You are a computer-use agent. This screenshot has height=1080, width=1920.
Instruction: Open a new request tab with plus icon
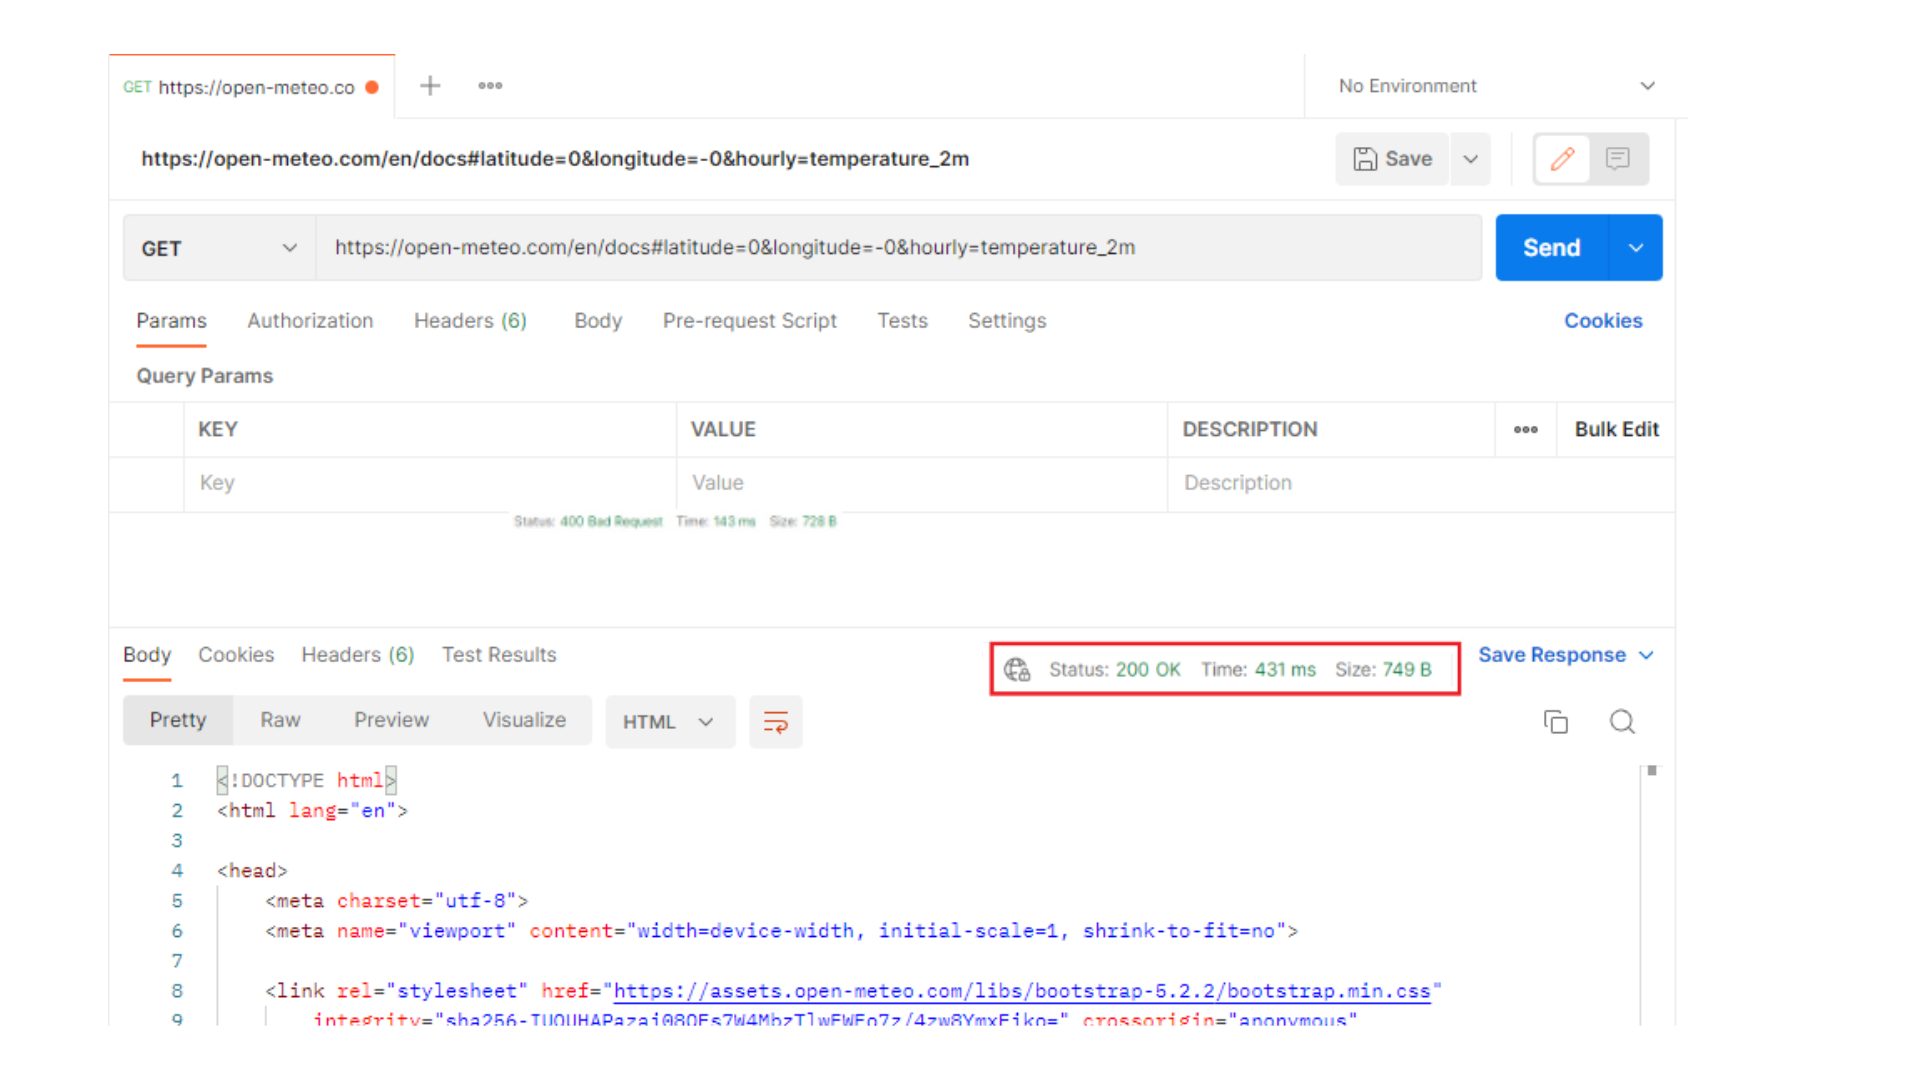pos(430,86)
